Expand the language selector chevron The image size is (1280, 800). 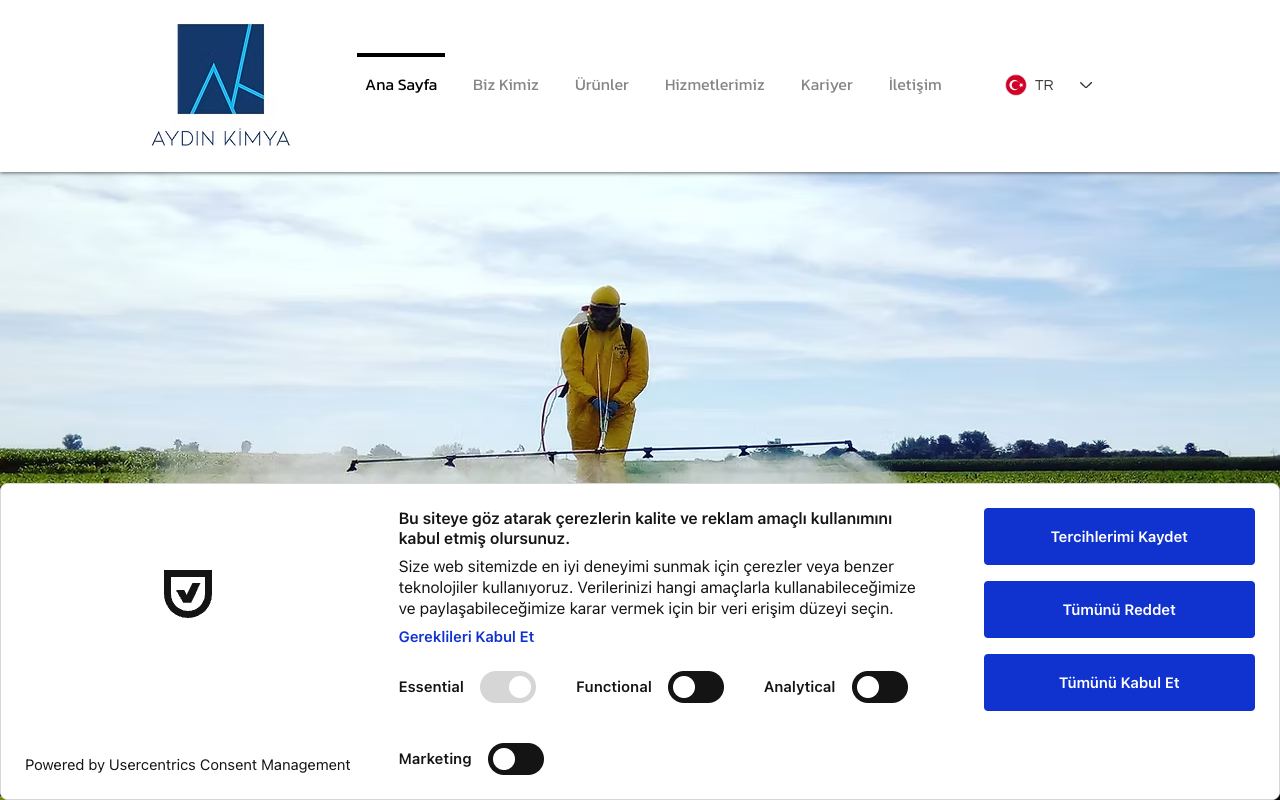[x=1086, y=85]
